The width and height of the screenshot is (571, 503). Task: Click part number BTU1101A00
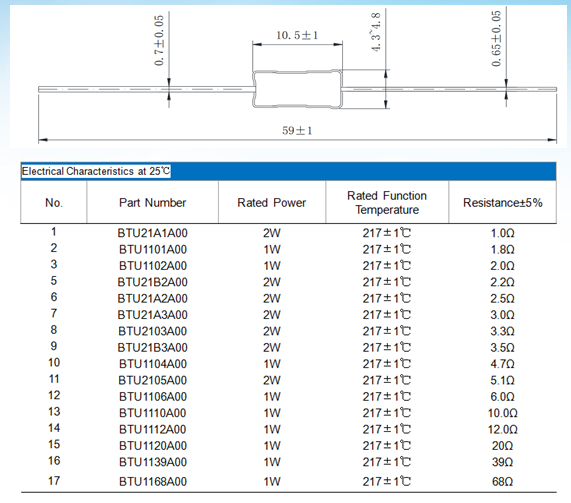coord(153,249)
